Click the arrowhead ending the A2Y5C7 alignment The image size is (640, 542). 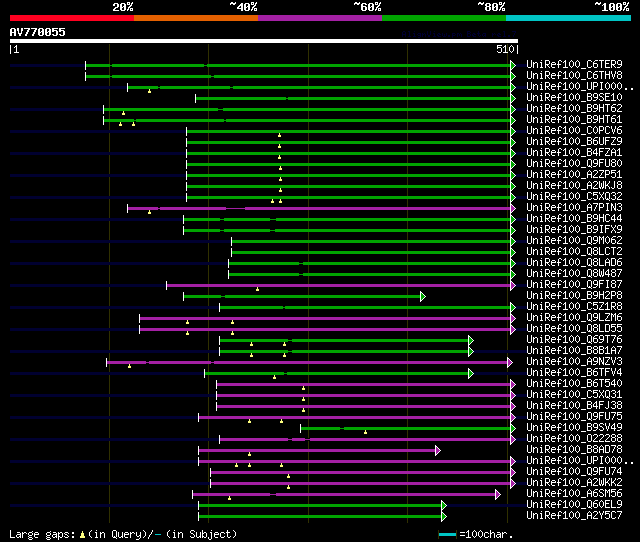pos(444,517)
